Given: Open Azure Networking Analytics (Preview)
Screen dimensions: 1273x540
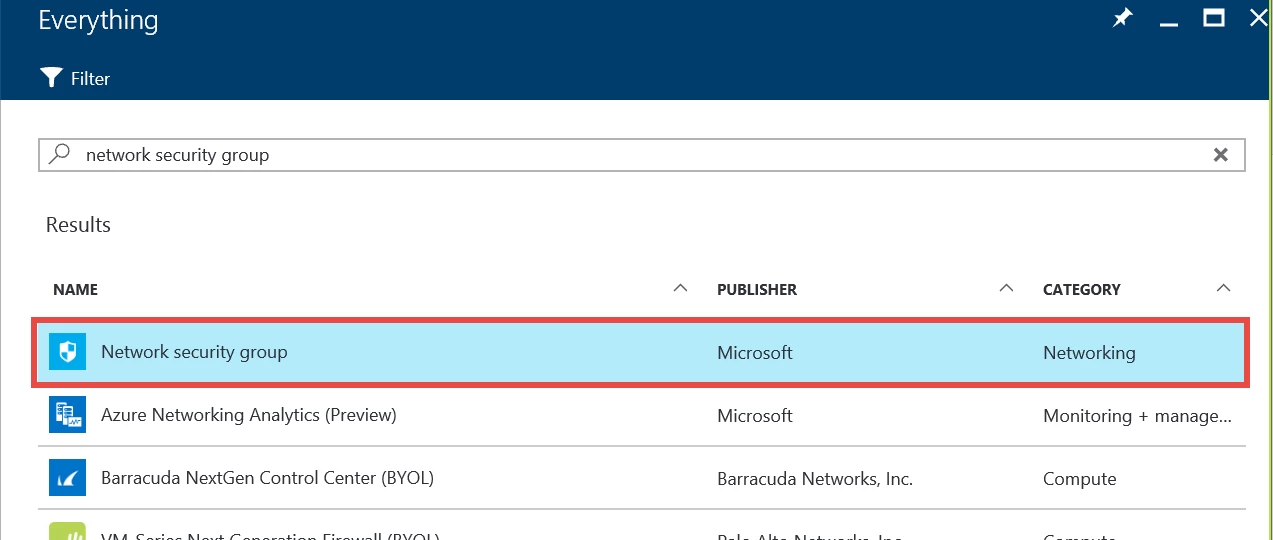Looking at the screenshot, I should (249, 415).
